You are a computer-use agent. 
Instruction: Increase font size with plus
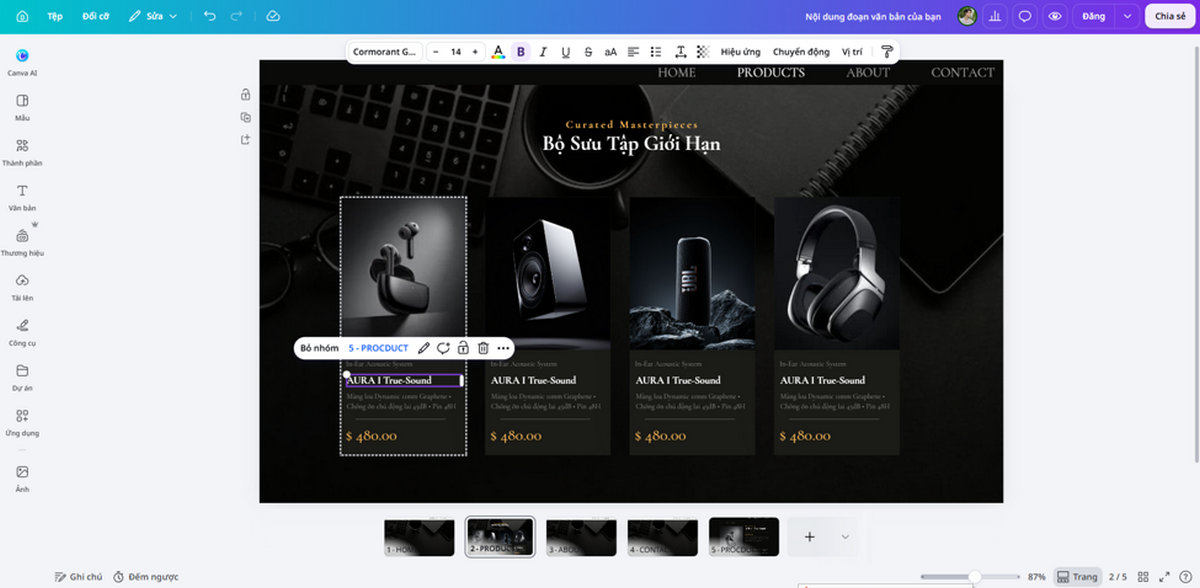click(x=475, y=52)
